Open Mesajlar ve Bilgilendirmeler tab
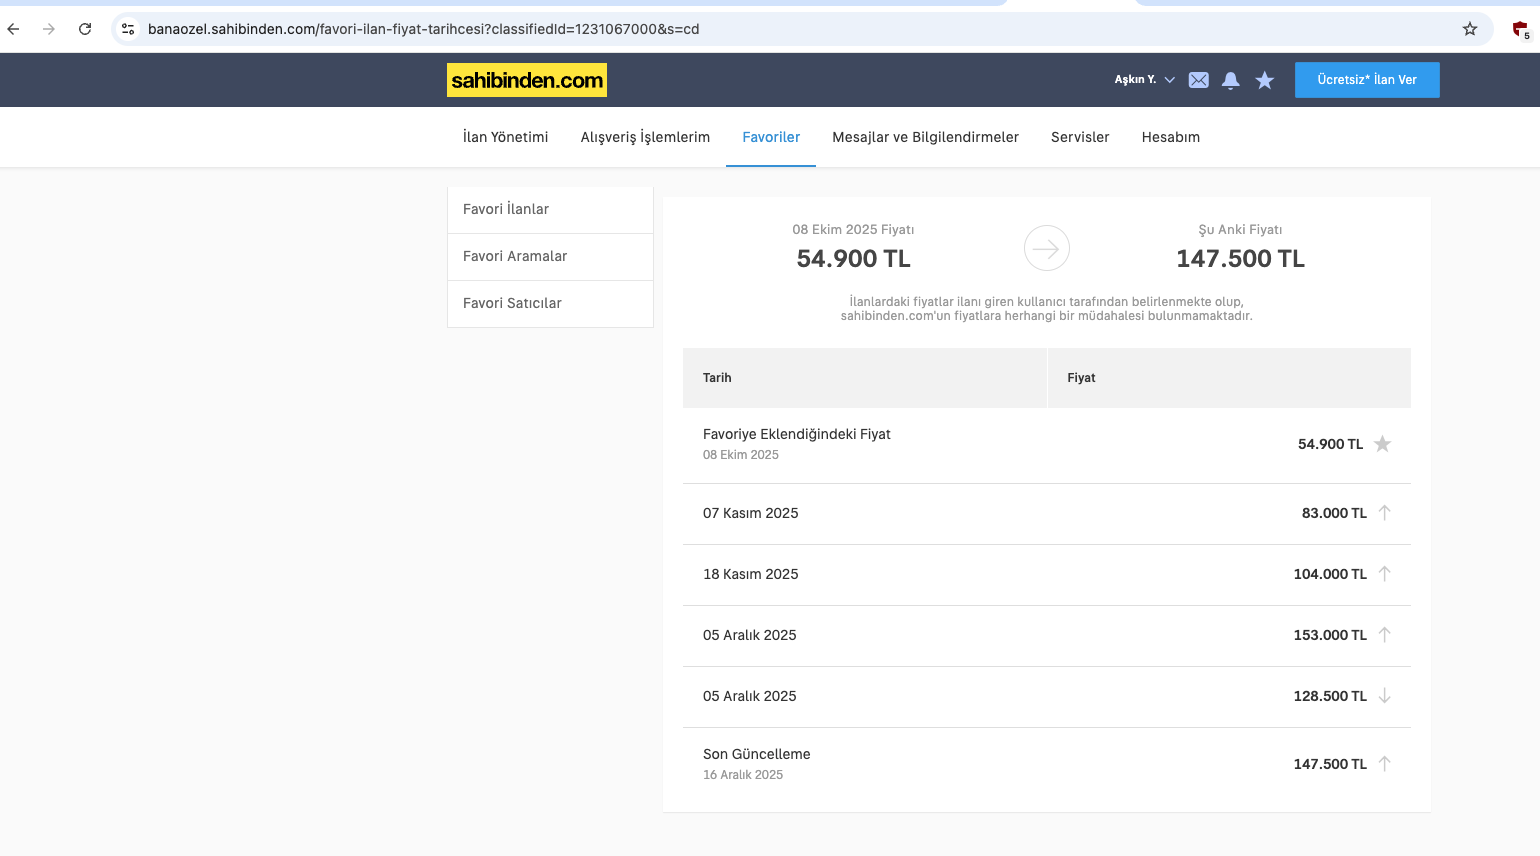The image size is (1540, 856). point(925,137)
